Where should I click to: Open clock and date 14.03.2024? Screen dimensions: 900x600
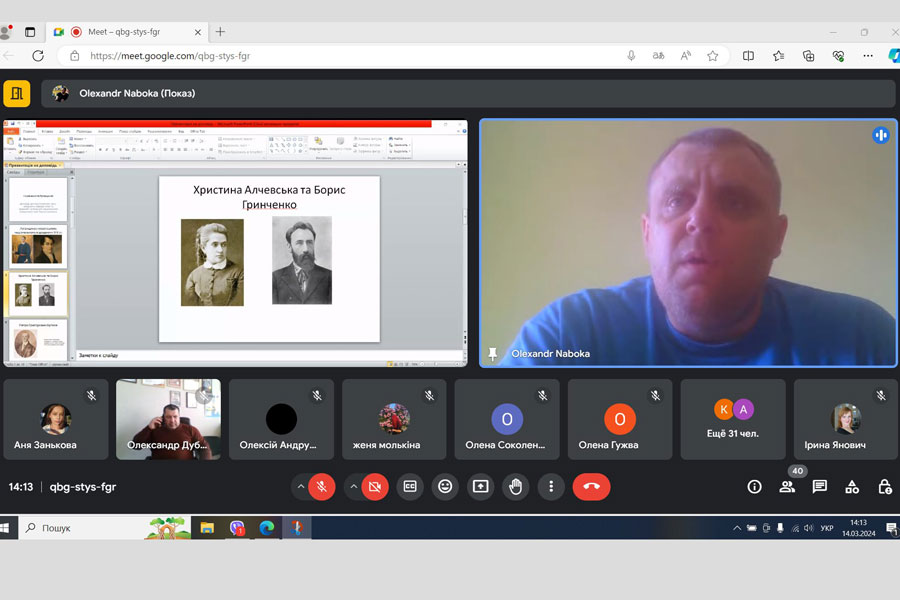859,528
